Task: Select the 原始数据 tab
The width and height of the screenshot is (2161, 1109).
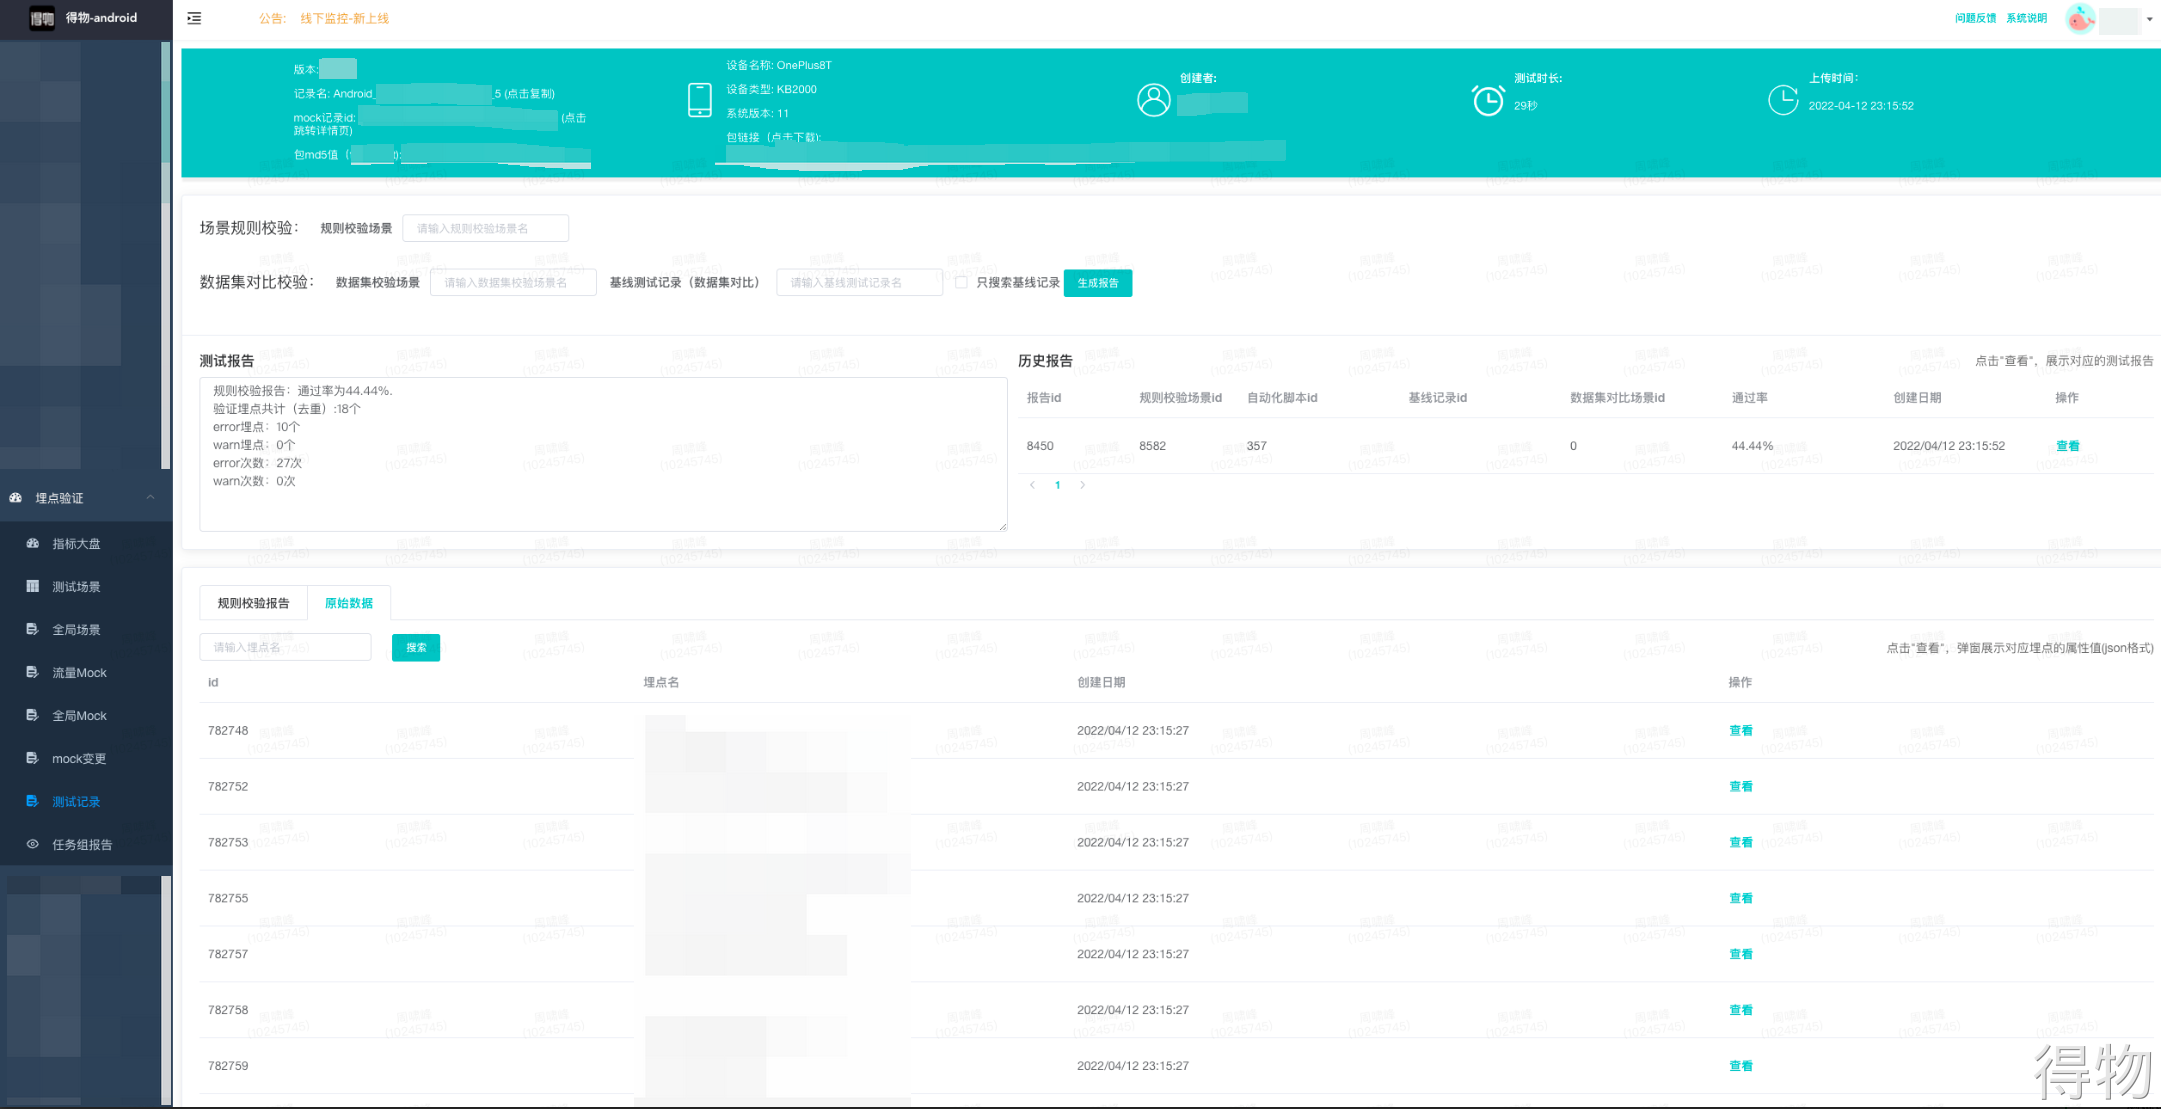Action: pyautogui.click(x=349, y=603)
